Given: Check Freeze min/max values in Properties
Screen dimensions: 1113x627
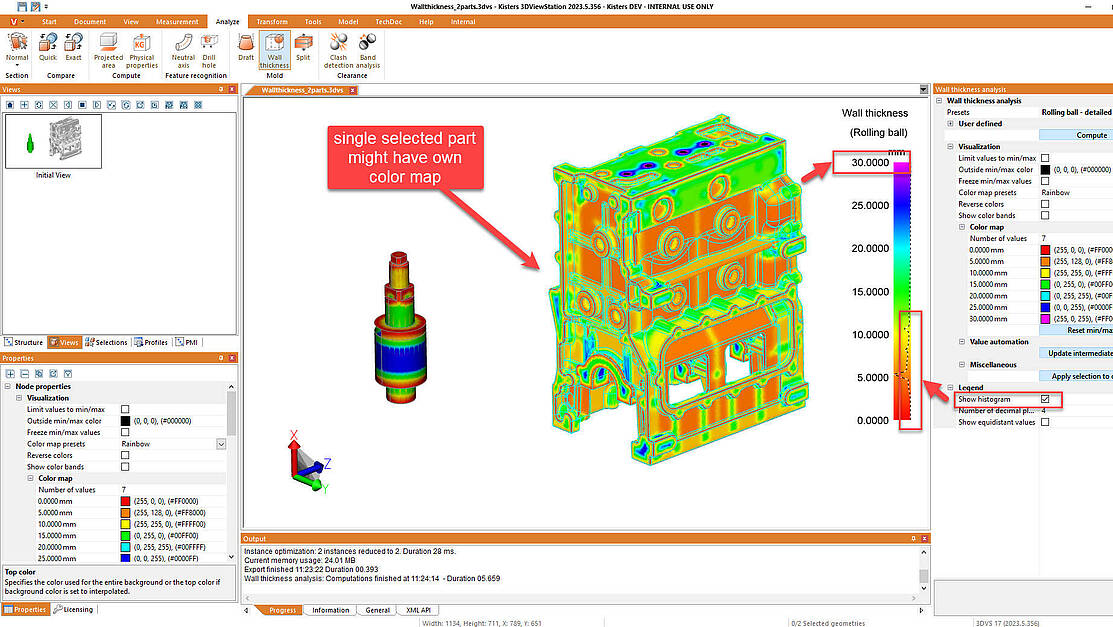Looking at the screenshot, I should click(x=125, y=432).
